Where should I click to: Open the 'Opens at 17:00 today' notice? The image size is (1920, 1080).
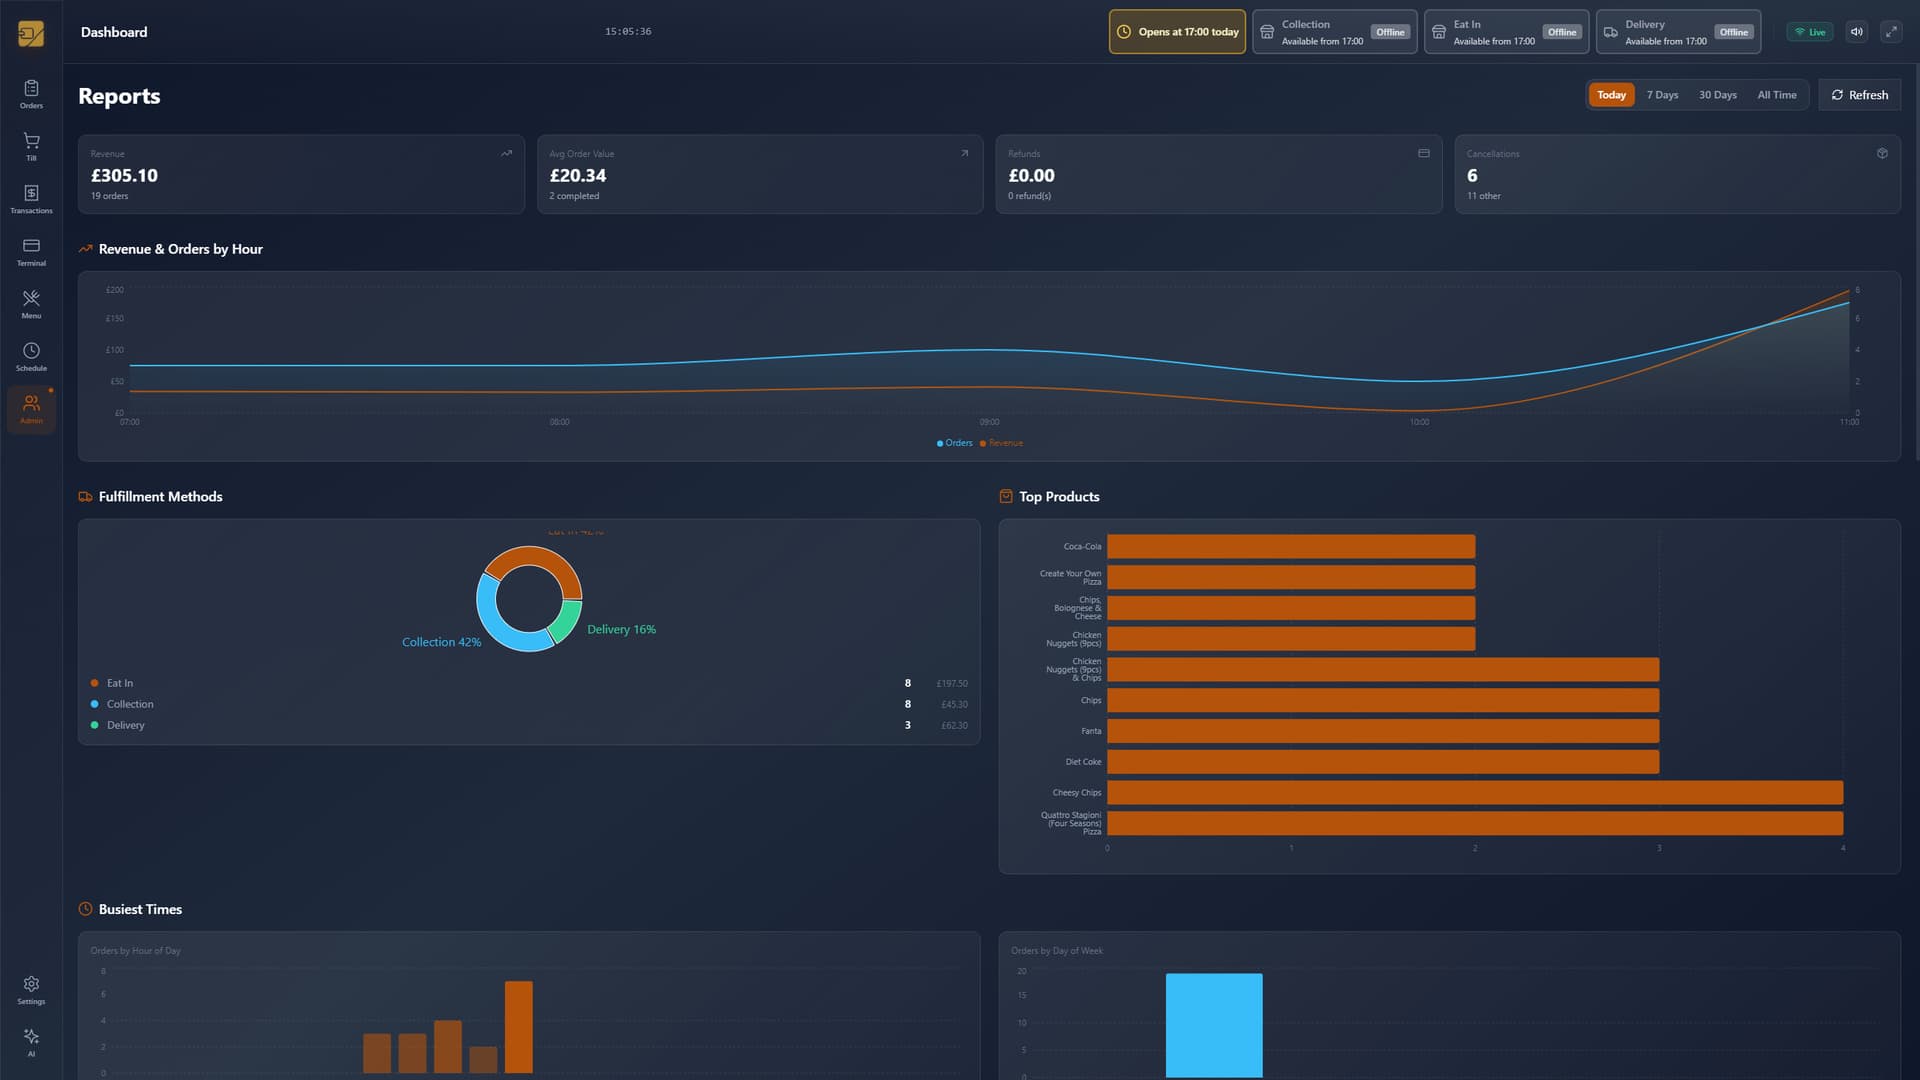[x=1177, y=31]
